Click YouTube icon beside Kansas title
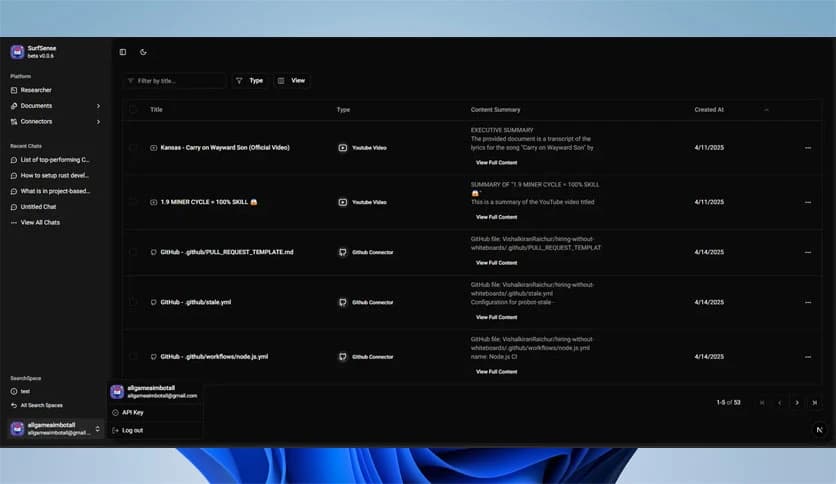This screenshot has height=484, width=836. [154, 148]
